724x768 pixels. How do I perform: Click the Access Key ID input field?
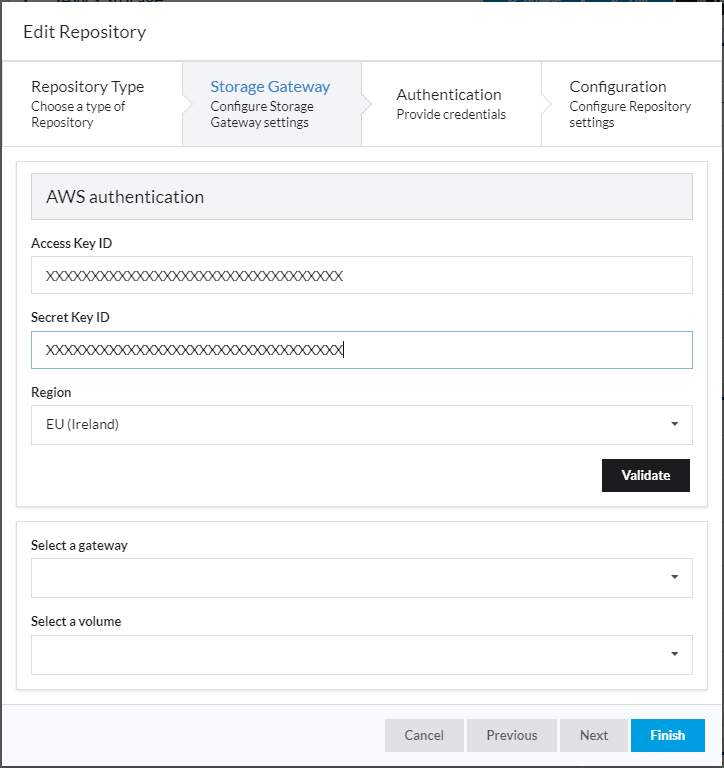coord(361,275)
